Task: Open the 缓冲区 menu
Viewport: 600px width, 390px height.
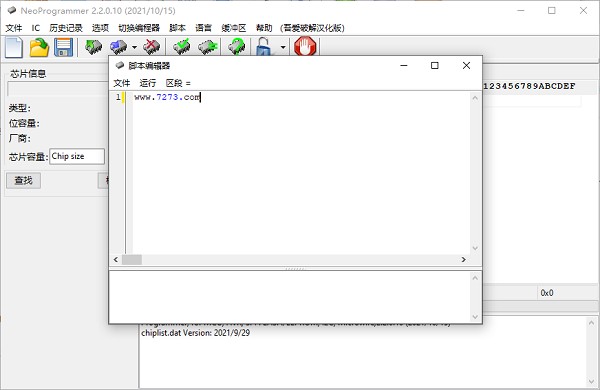Action: pyautogui.click(x=234, y=28)
